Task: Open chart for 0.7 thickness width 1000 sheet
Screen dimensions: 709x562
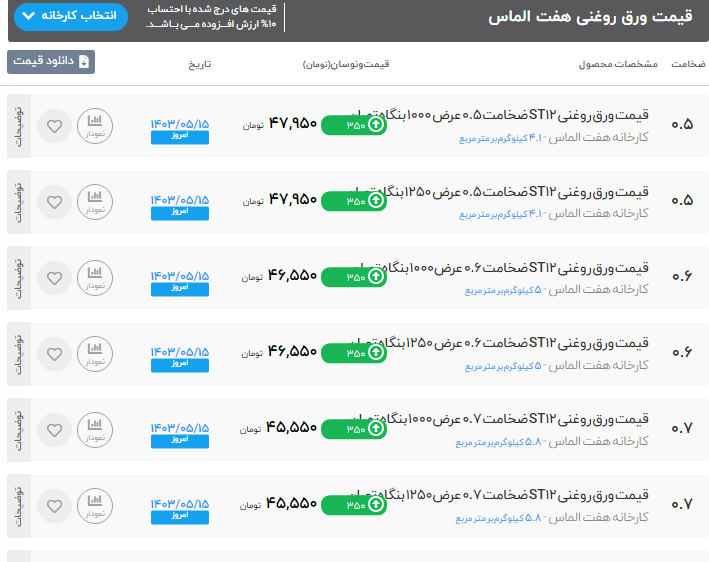Action: click(x=95, y=431)
